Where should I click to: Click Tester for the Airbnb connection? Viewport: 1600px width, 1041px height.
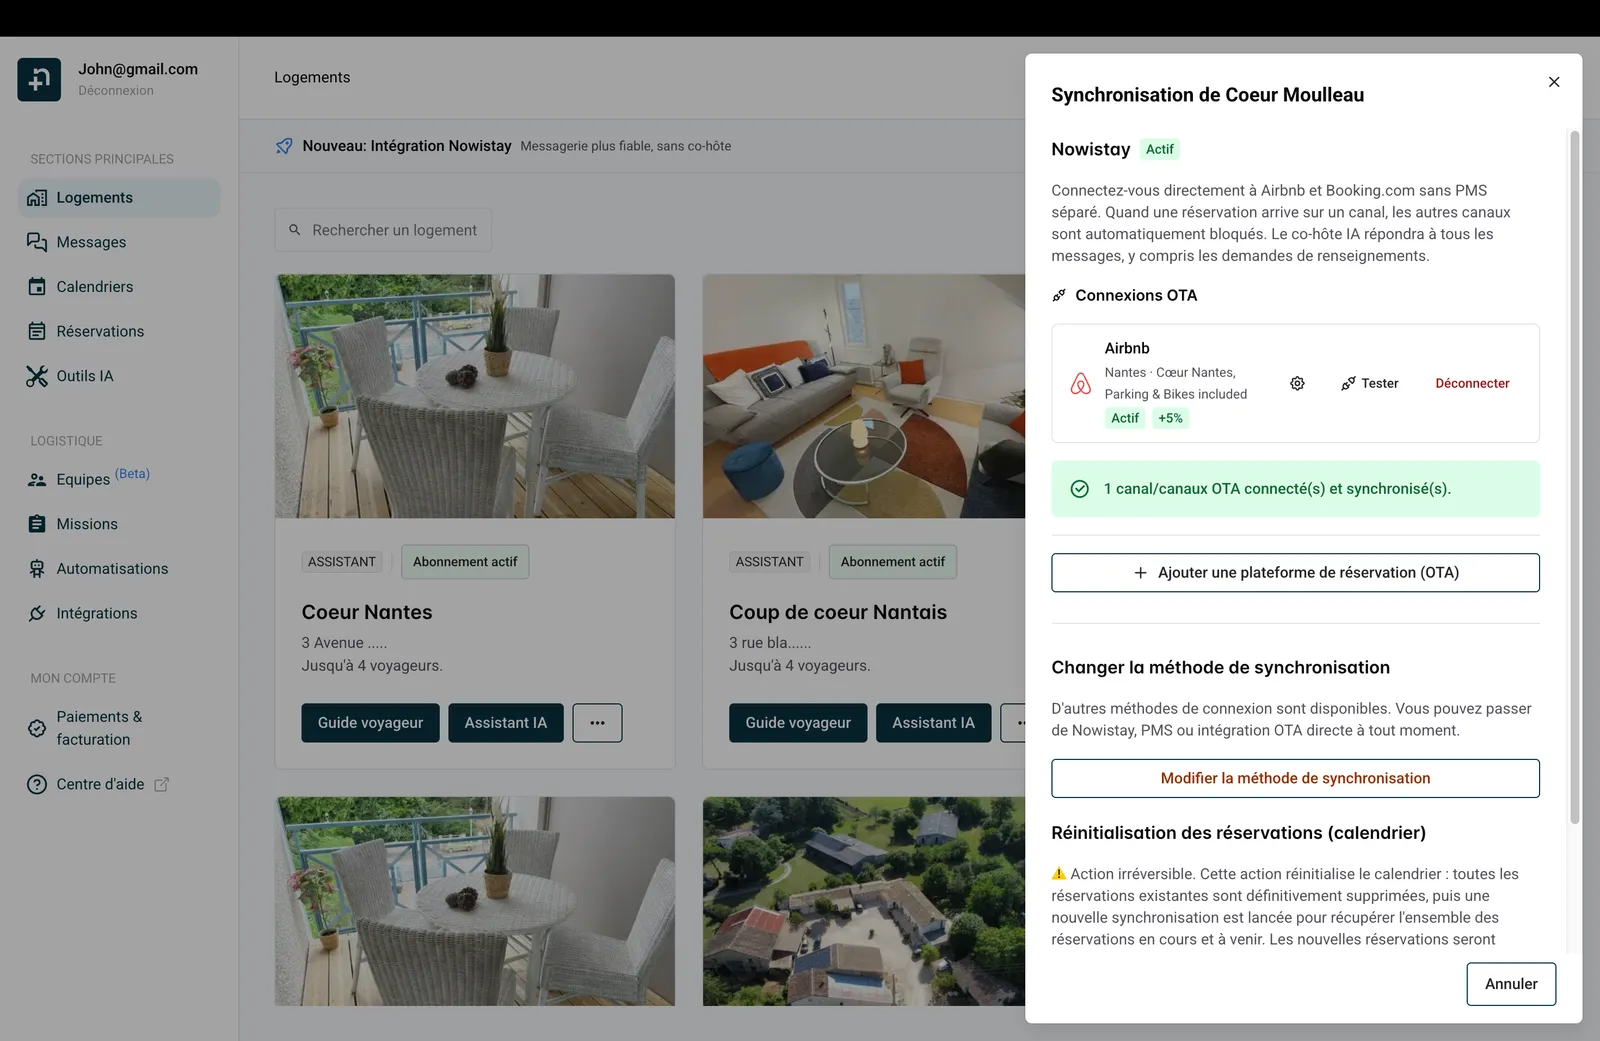tap(1370, 384)
